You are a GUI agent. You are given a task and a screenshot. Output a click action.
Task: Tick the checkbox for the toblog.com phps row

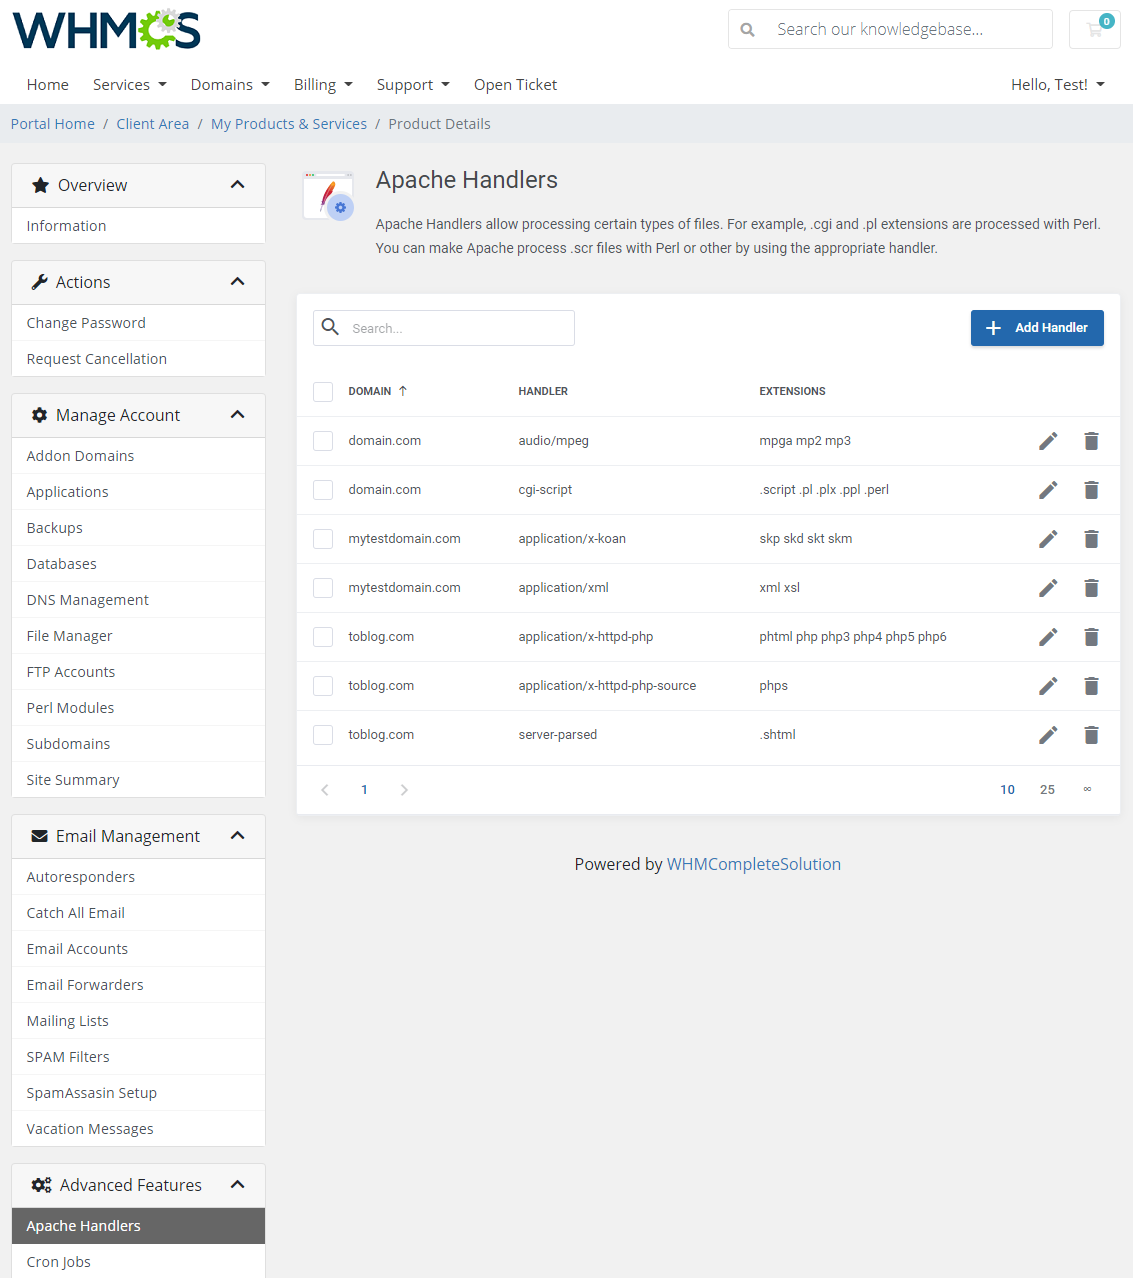323,686
